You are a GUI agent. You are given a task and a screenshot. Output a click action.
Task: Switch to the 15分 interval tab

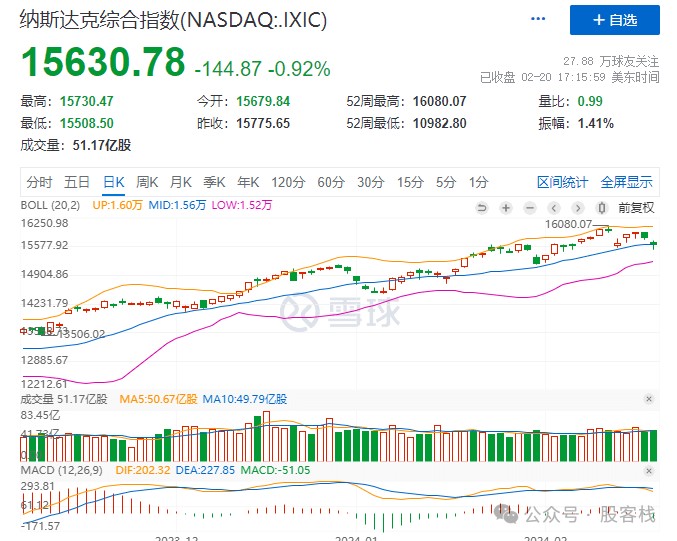tap(410, 182)
